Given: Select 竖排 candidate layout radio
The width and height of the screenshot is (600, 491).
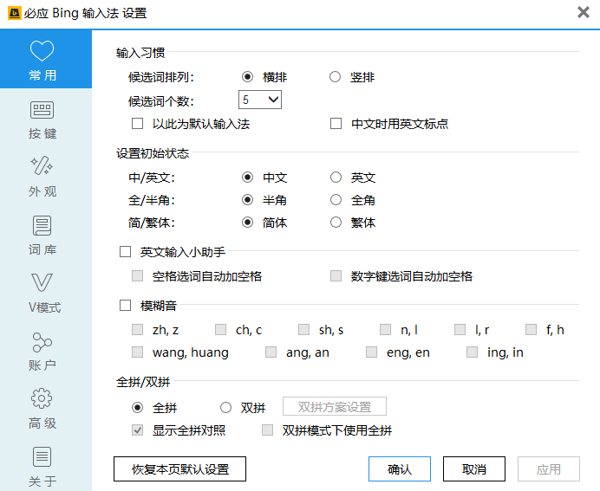Looking at the screenshot, I should pos(337,76).
